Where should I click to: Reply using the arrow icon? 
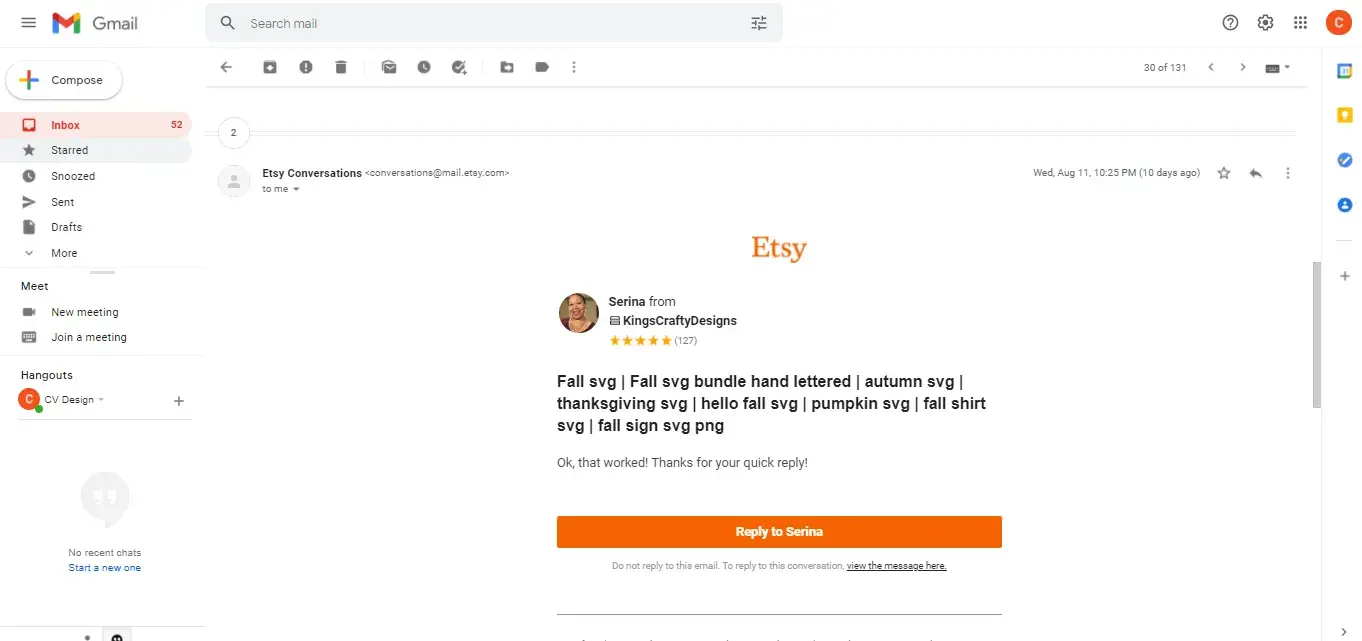[x=1256, y=173]
